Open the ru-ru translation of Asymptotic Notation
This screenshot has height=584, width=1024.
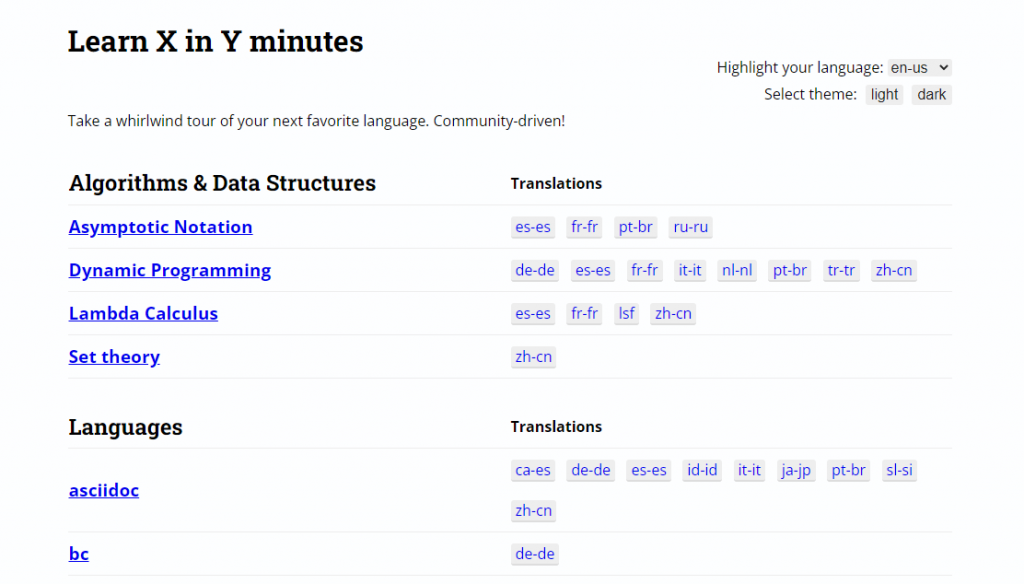pos(690,227)
